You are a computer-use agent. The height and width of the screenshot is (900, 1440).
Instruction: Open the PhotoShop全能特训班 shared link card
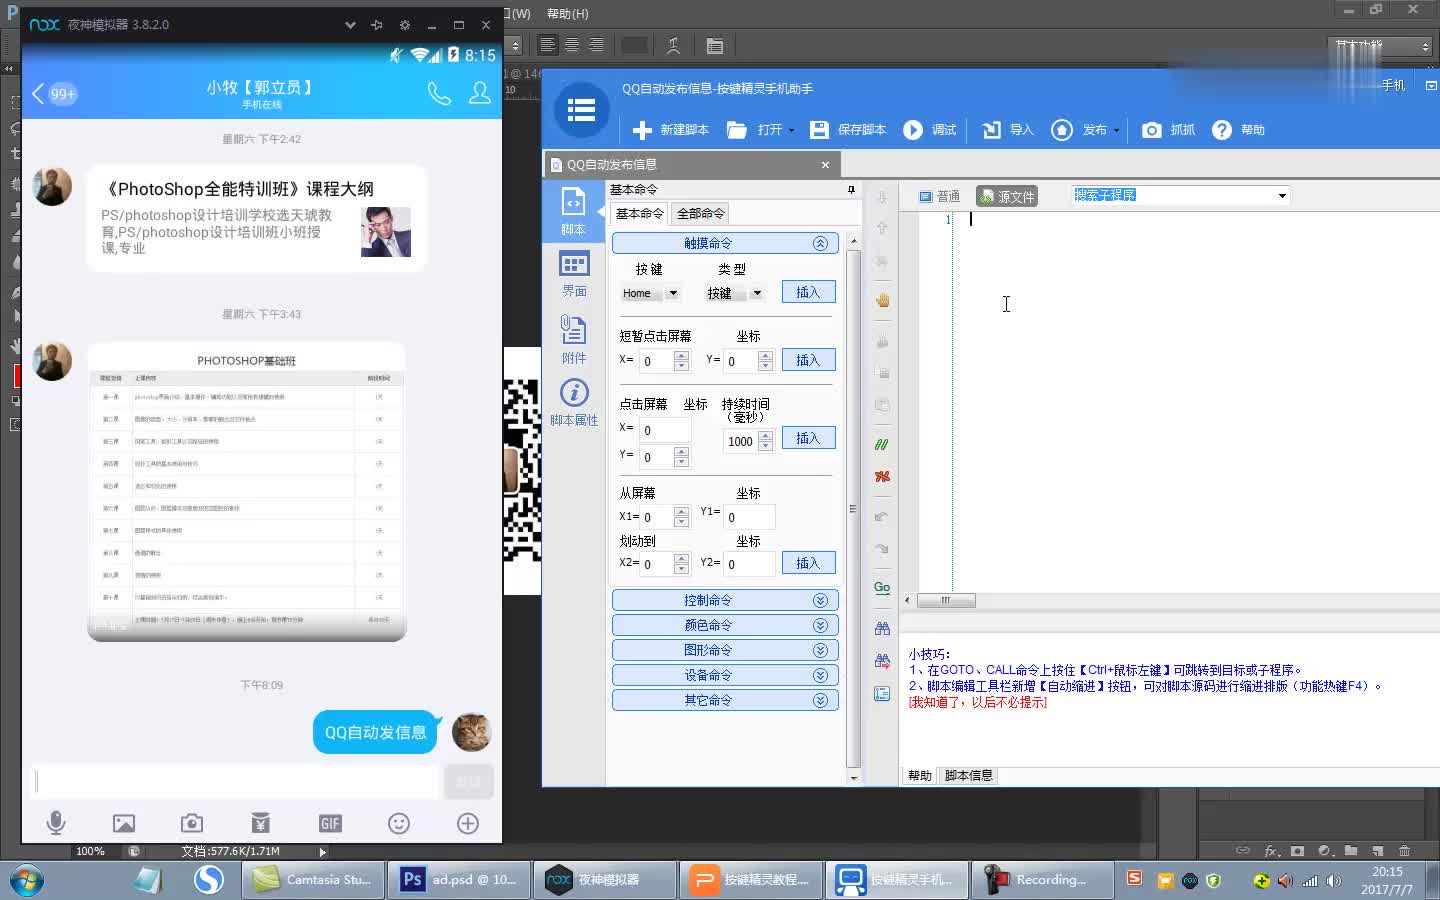click(257, 218)
